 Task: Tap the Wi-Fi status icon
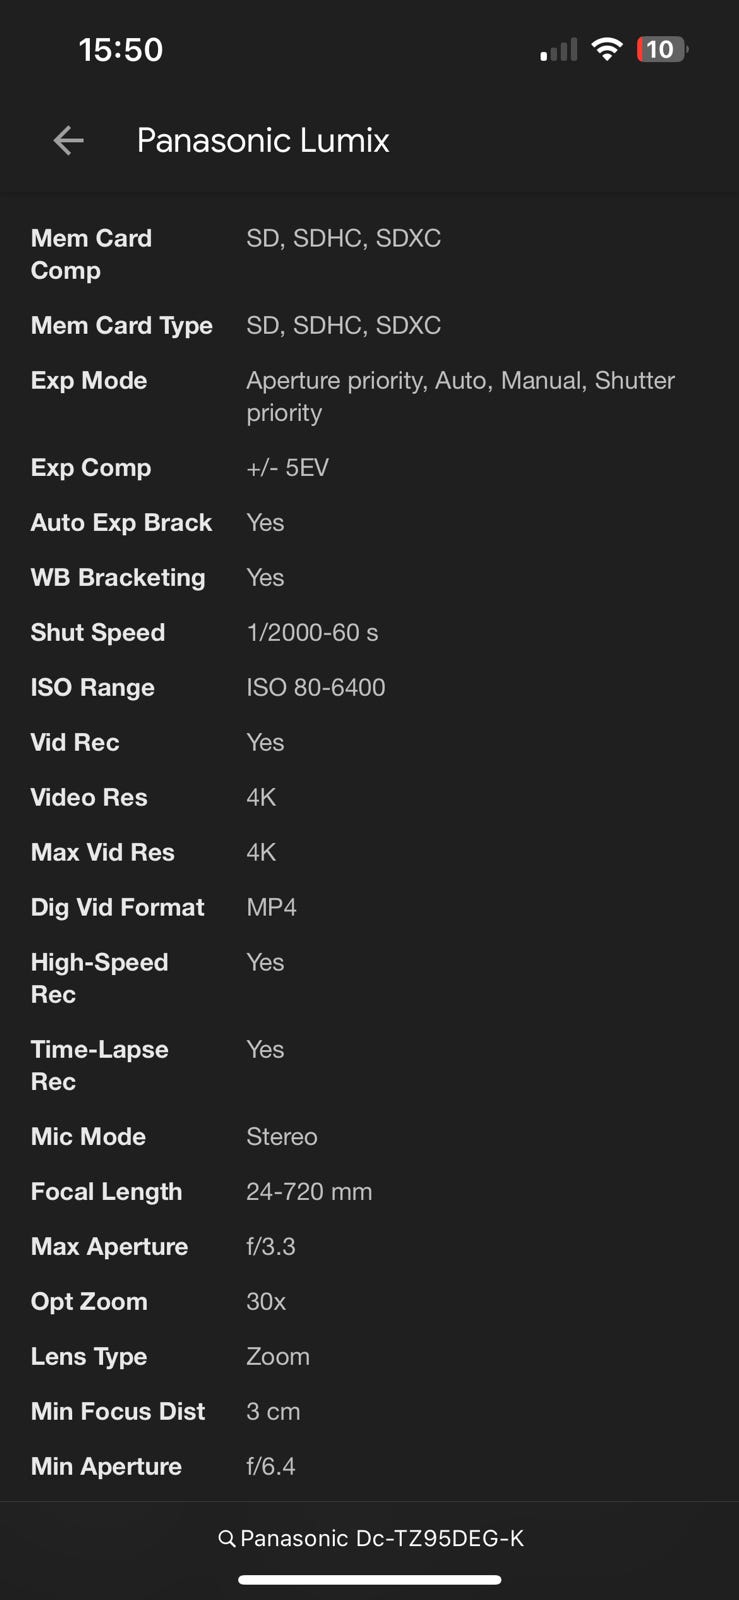click(606, 49)
